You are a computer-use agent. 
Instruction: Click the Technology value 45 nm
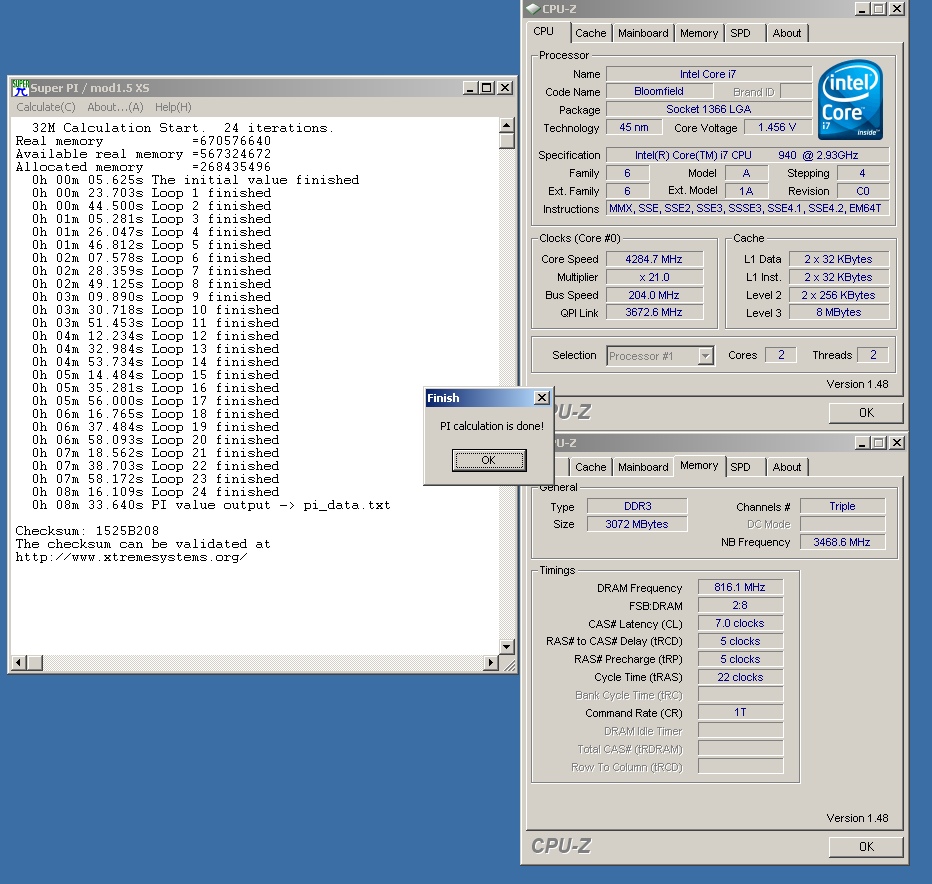pyautogui.click(x=634, y=127)
